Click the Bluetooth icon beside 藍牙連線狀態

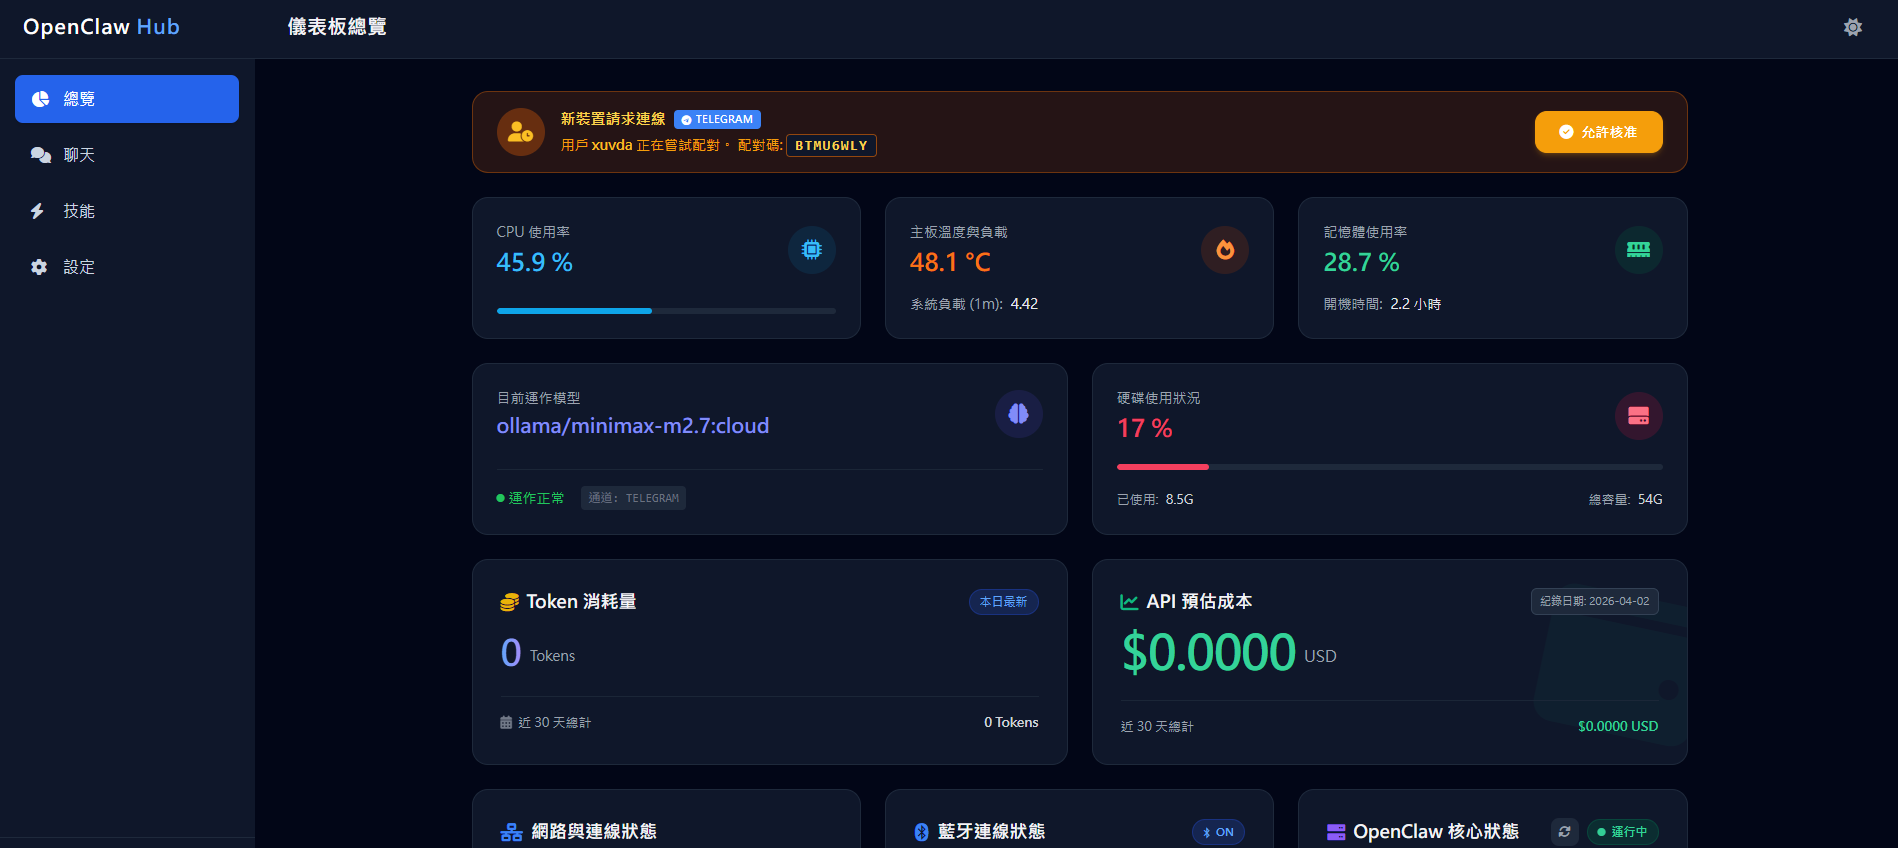(921, 832)
